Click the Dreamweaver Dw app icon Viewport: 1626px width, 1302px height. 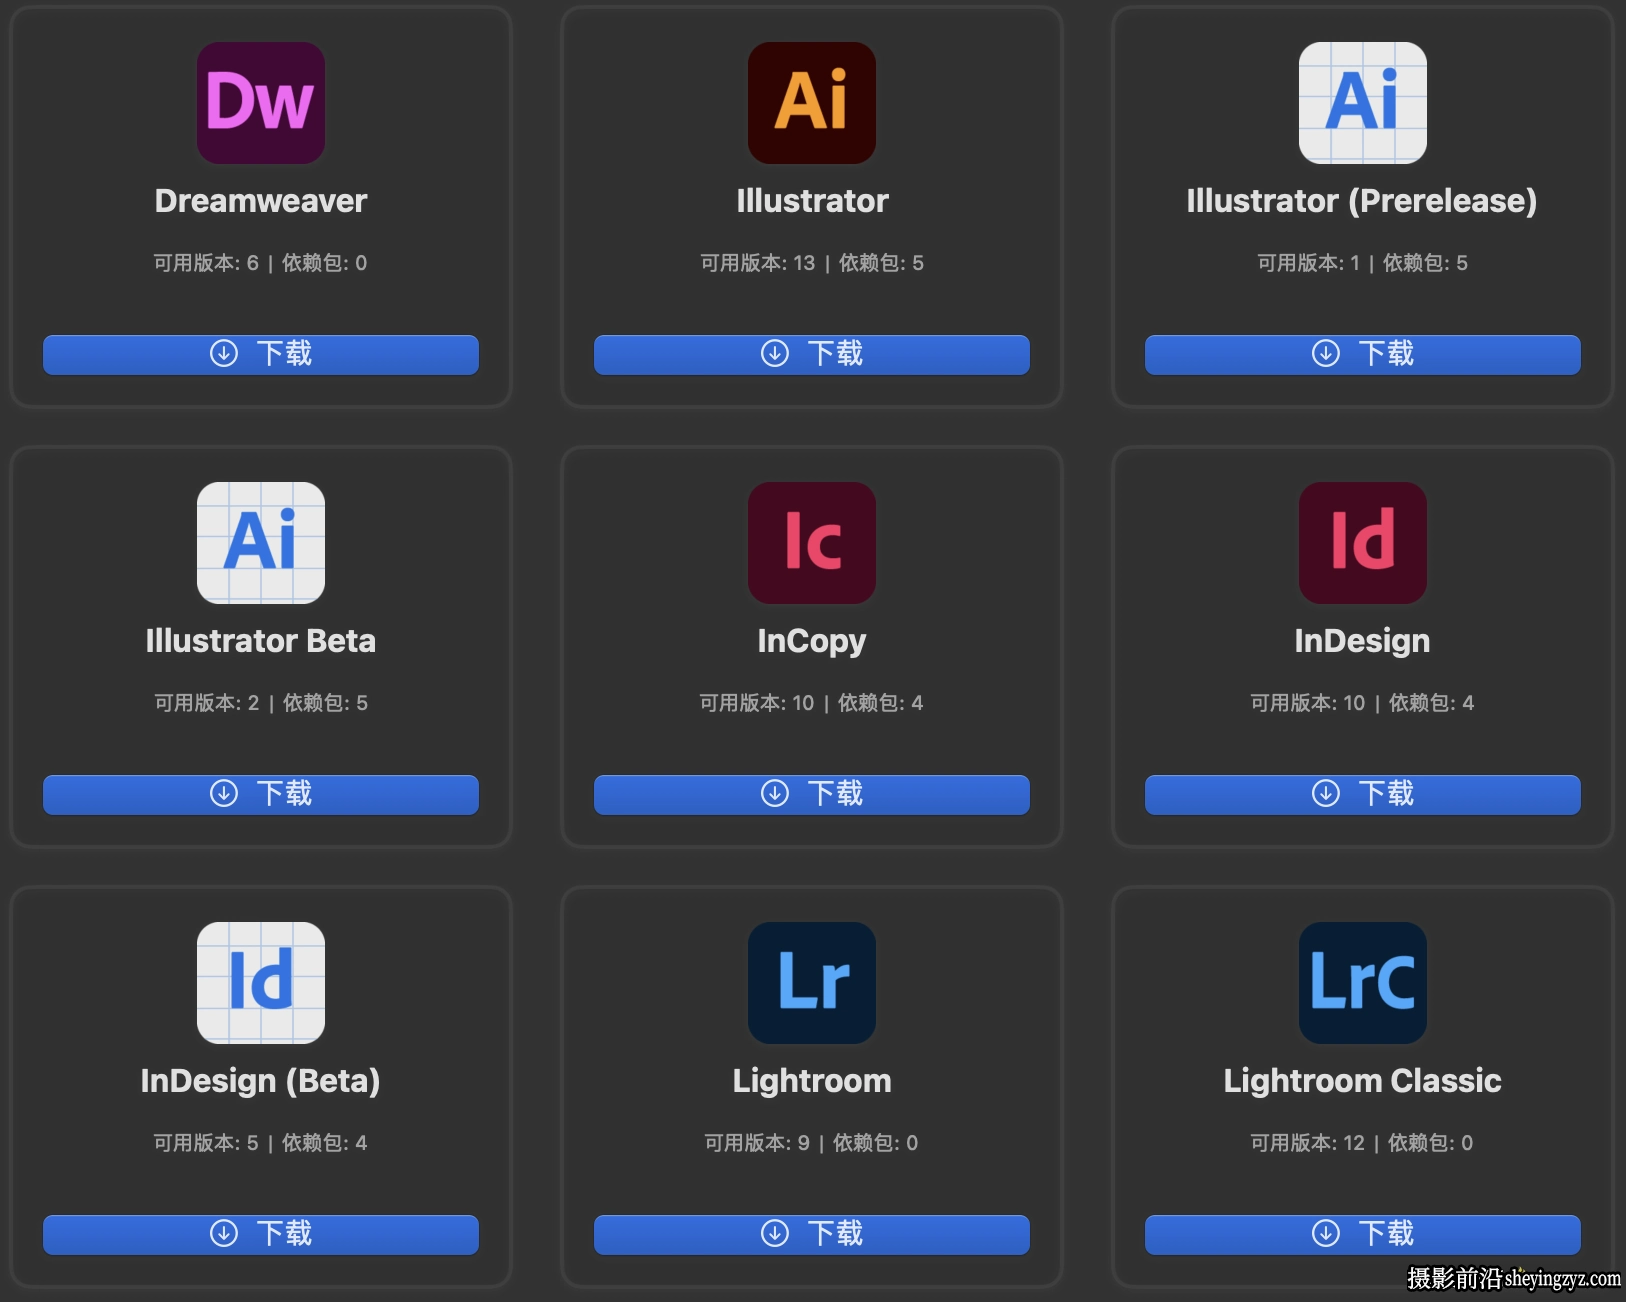coord(261,103)
